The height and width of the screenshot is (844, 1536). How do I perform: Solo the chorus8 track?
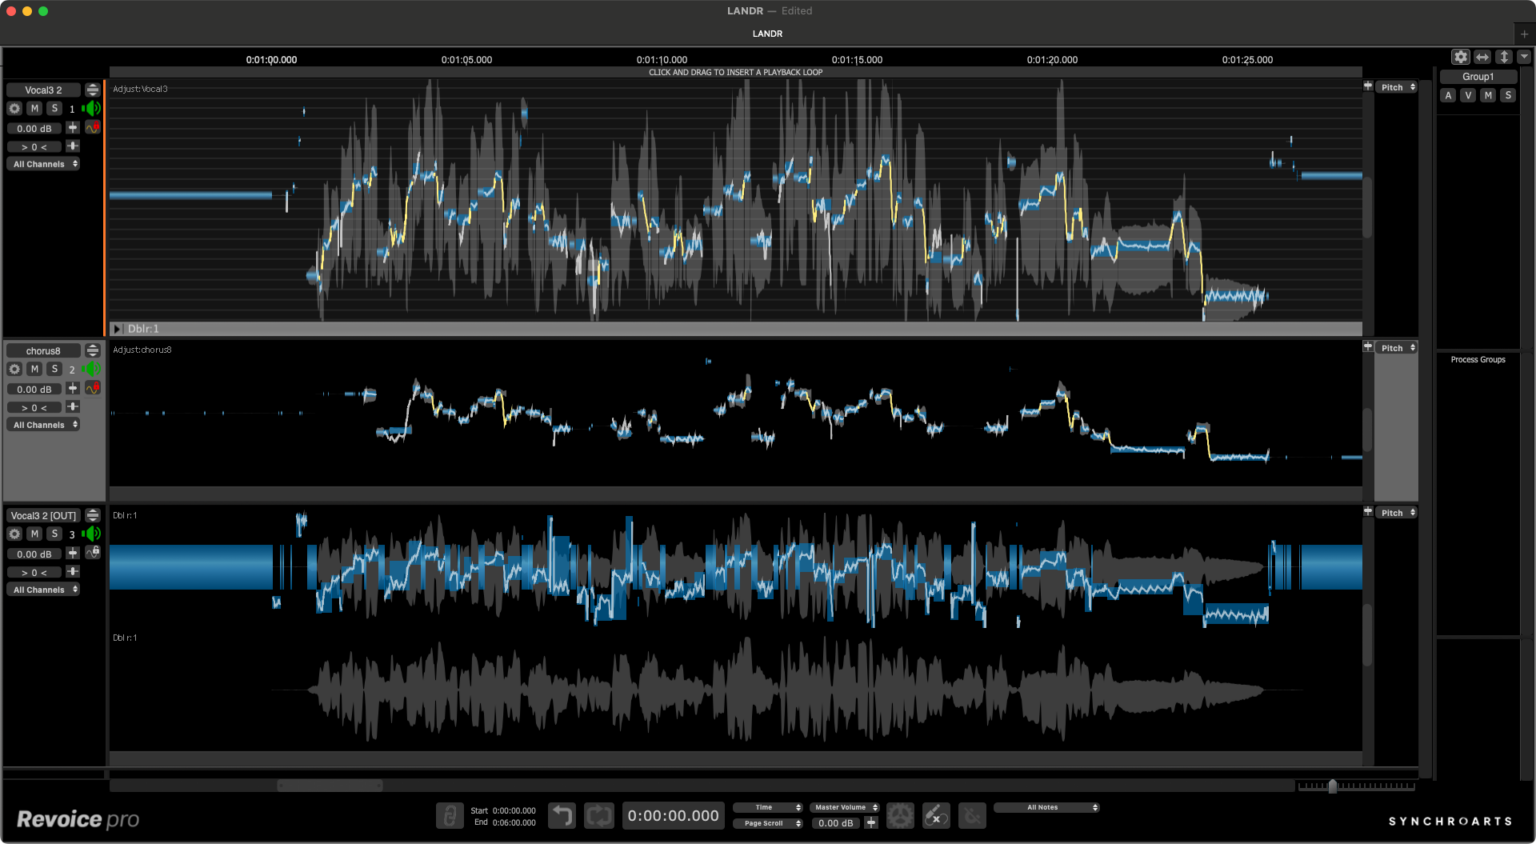(54, 369)
